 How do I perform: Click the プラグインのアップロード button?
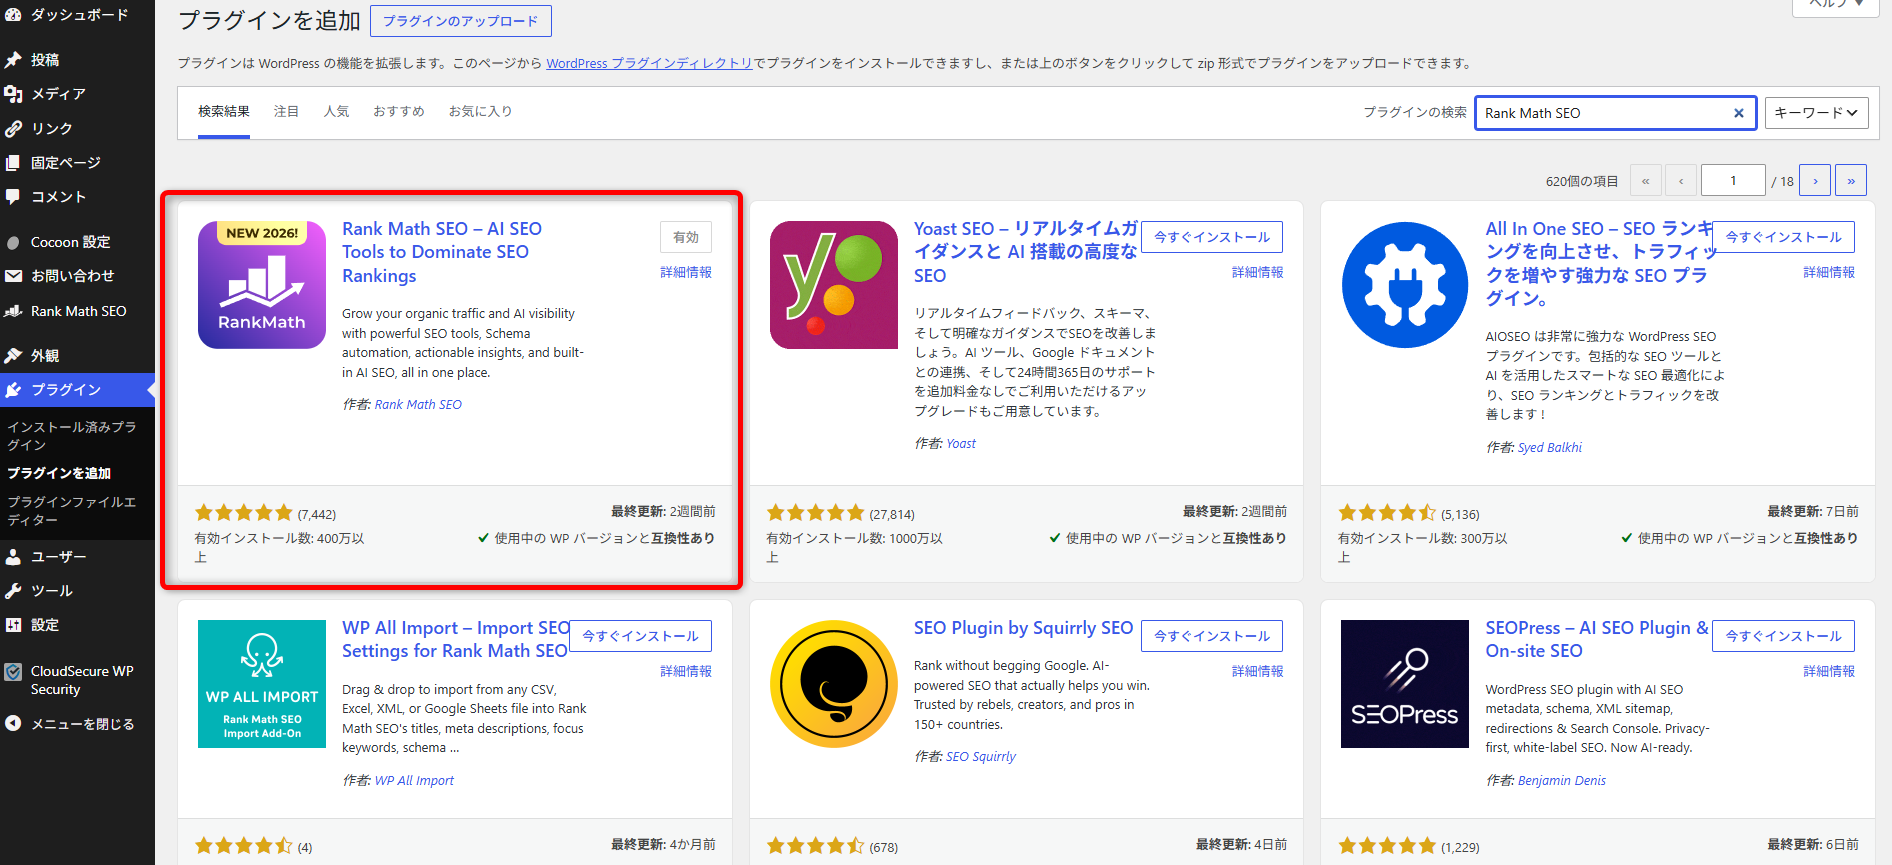[x=461, y=21]
